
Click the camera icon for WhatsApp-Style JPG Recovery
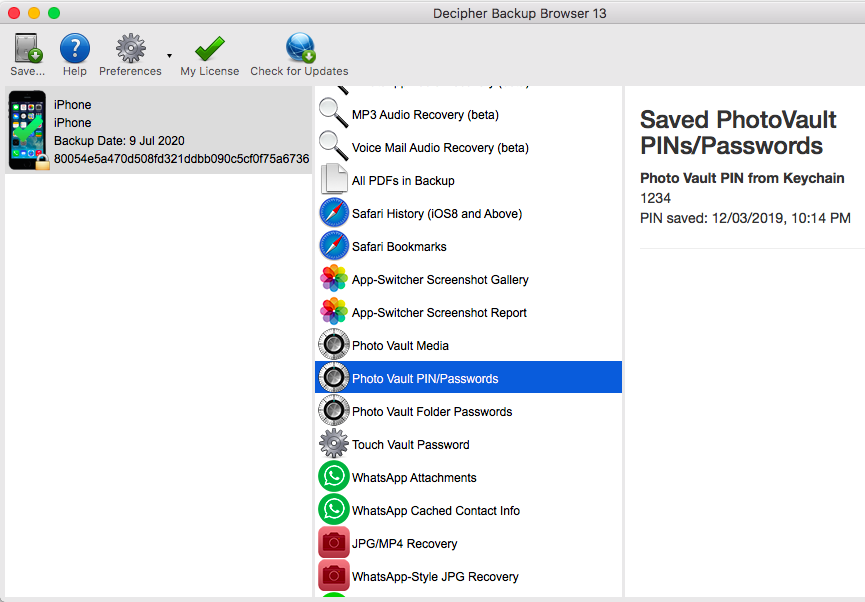334,576
